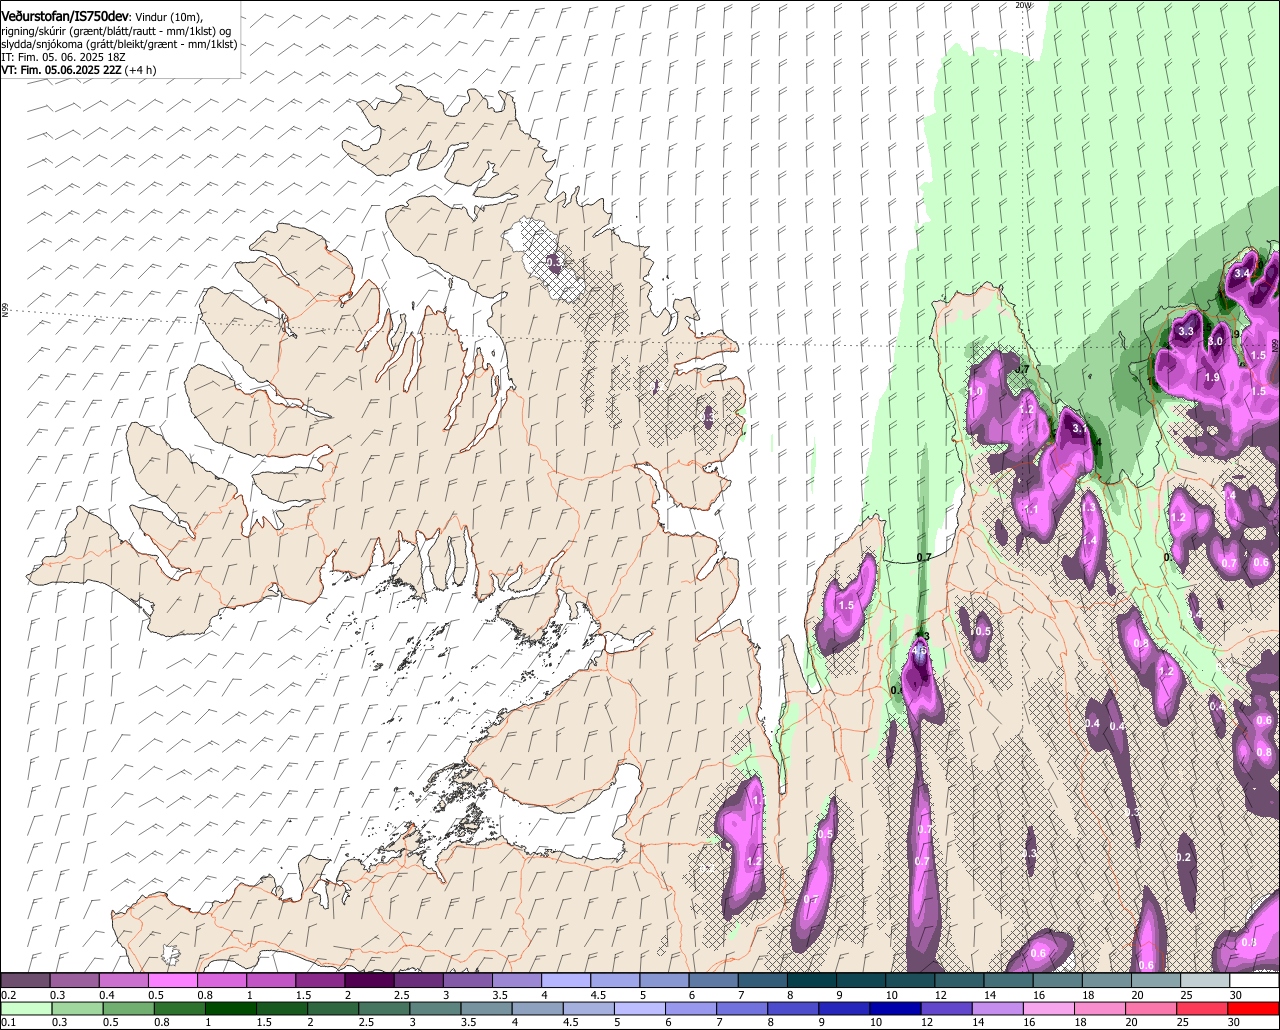Click the 3.4 precipitation value on the map
The width and height of the screenshot is (1280, 1030).
click(1242, 273)
